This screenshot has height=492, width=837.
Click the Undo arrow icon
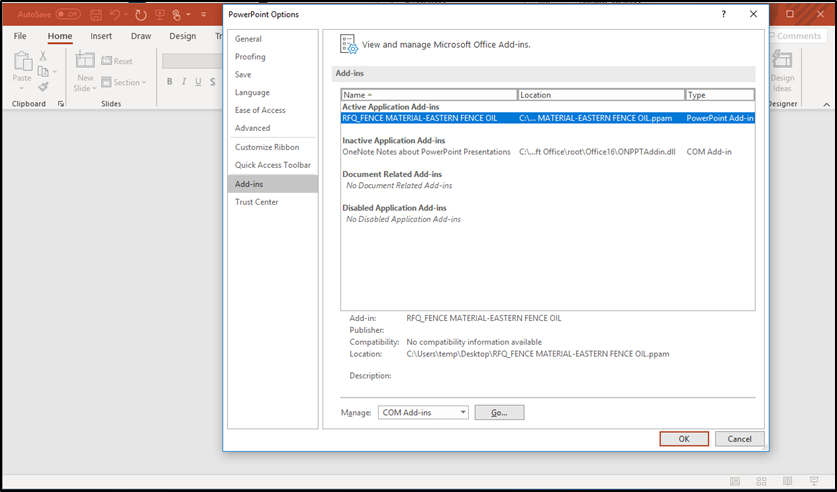tap(117, 14)
